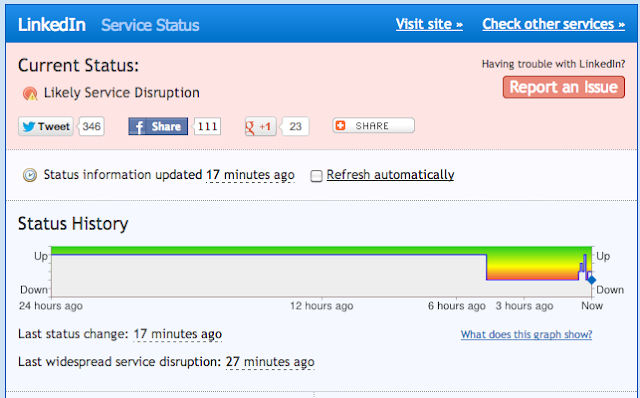
Task: Click the Google plus count 23
Action: click(295, 127)
